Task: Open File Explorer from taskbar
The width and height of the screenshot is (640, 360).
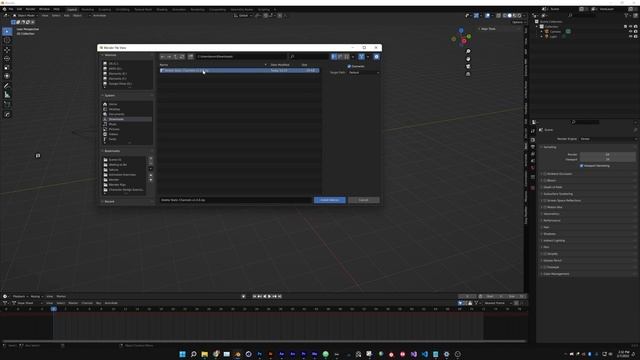Action: tap(204, 354)
